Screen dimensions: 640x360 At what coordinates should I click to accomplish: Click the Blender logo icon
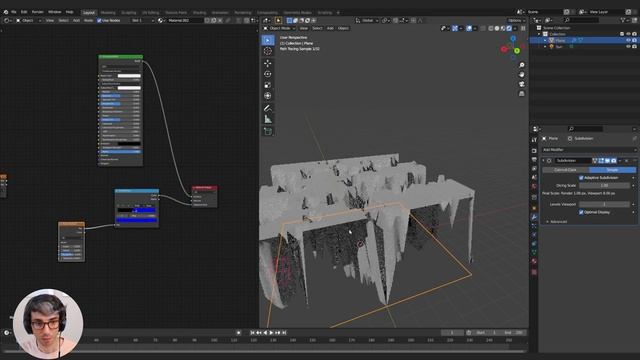(6, 12)
